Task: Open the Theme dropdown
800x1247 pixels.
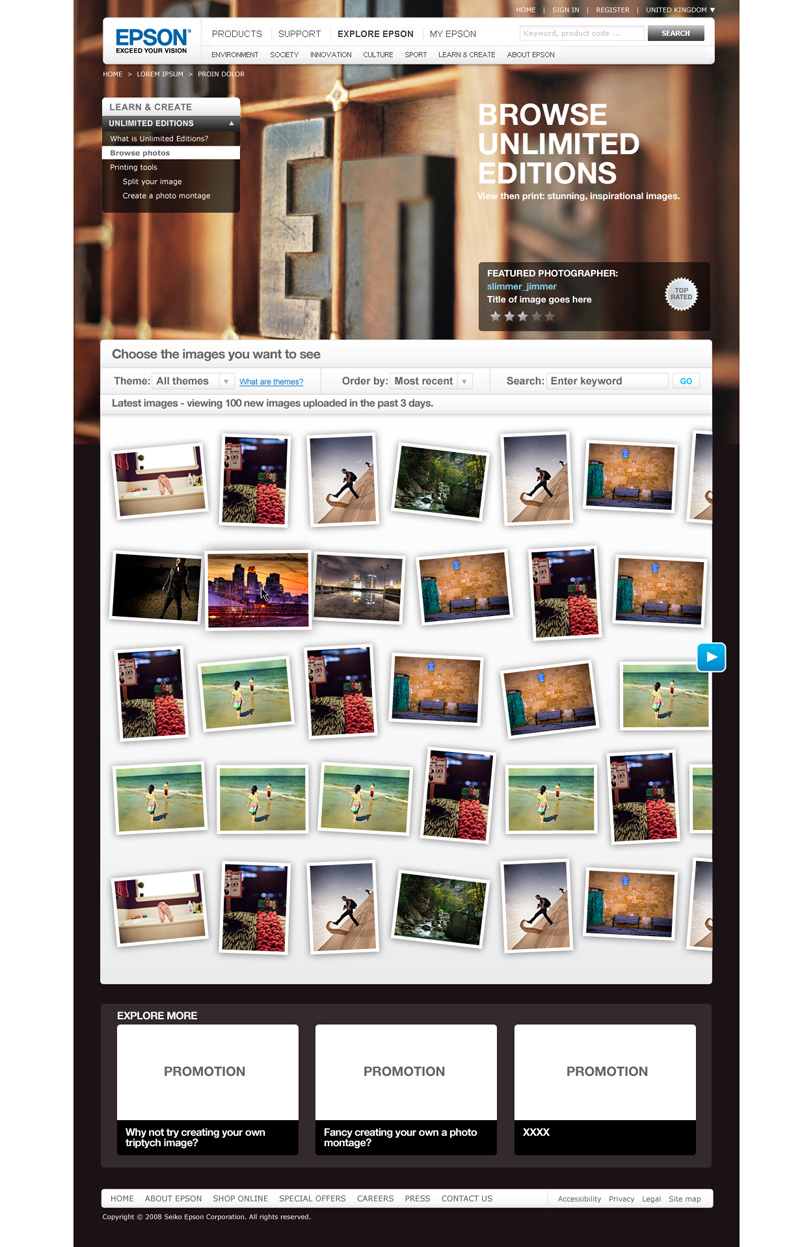Action: pos(227,381)
